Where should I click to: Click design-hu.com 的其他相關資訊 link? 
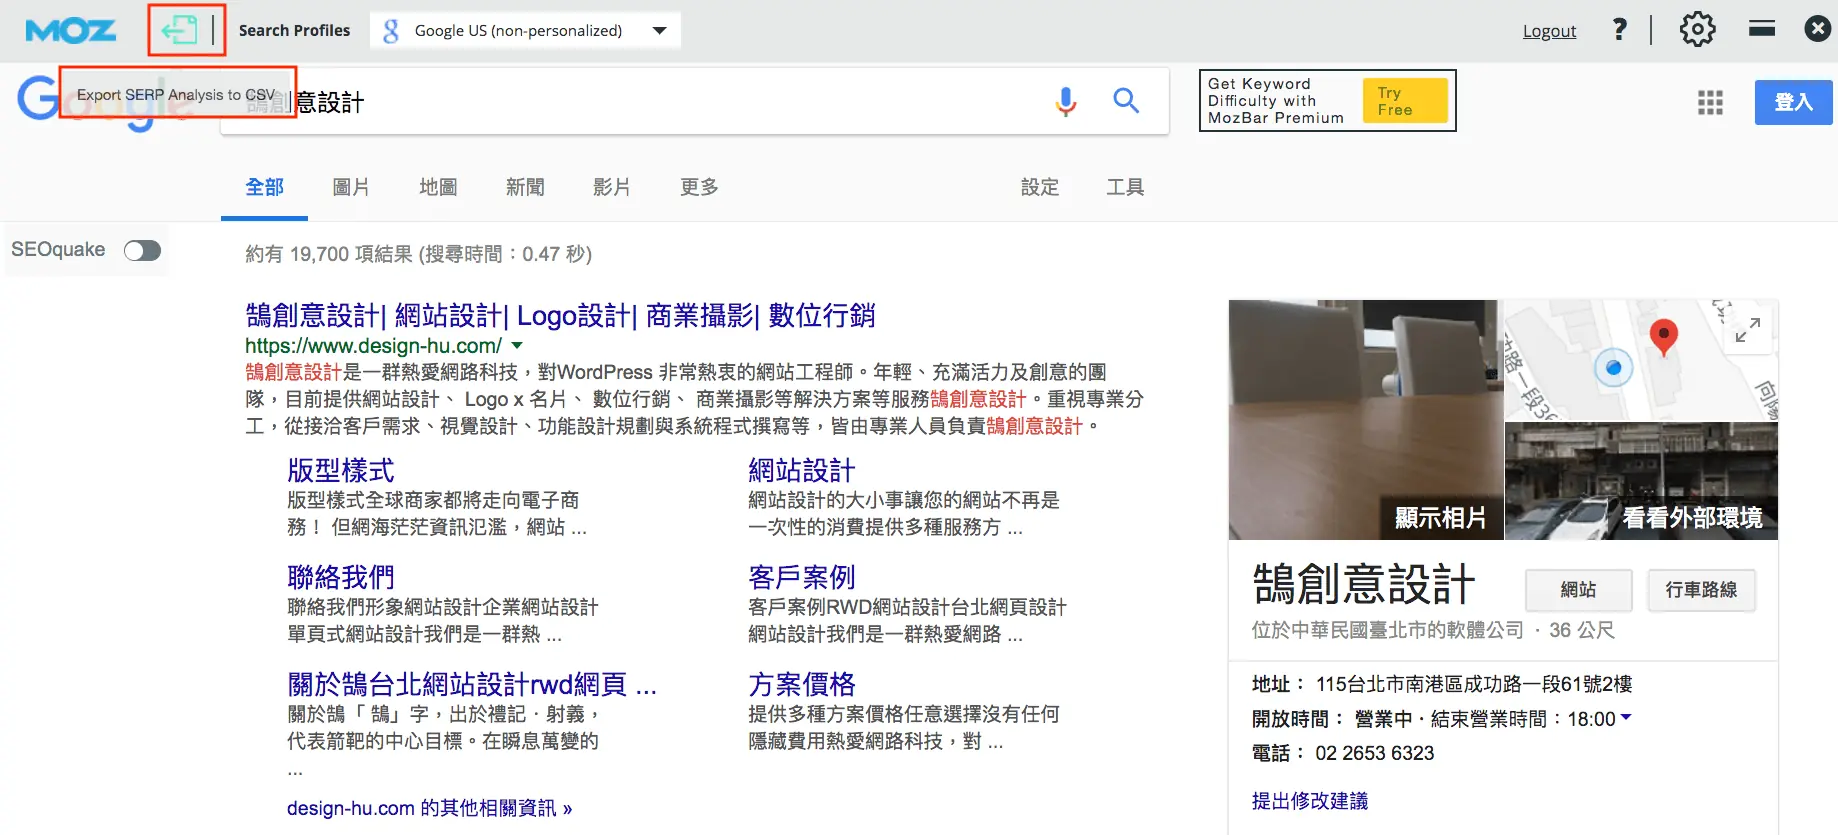[x=429, y=808]
